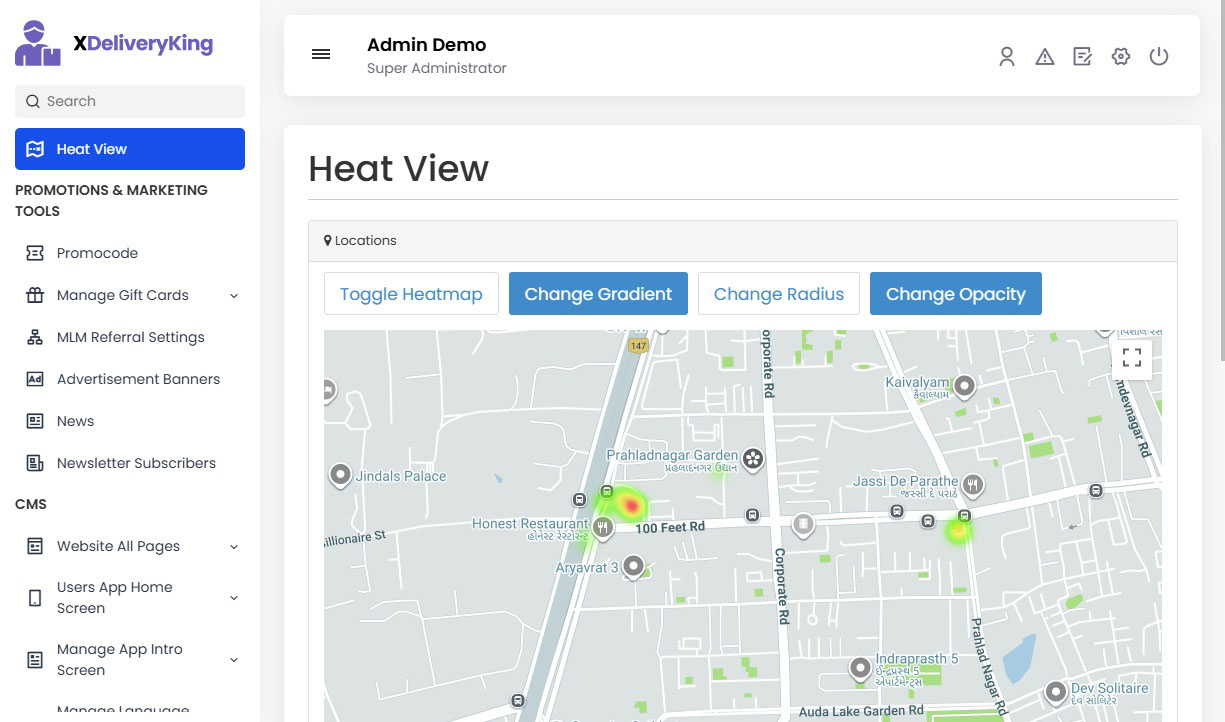Go to Newsletter Subscribers page
The width and height of the screenshot is (1225, 722).
pos(136,463)
